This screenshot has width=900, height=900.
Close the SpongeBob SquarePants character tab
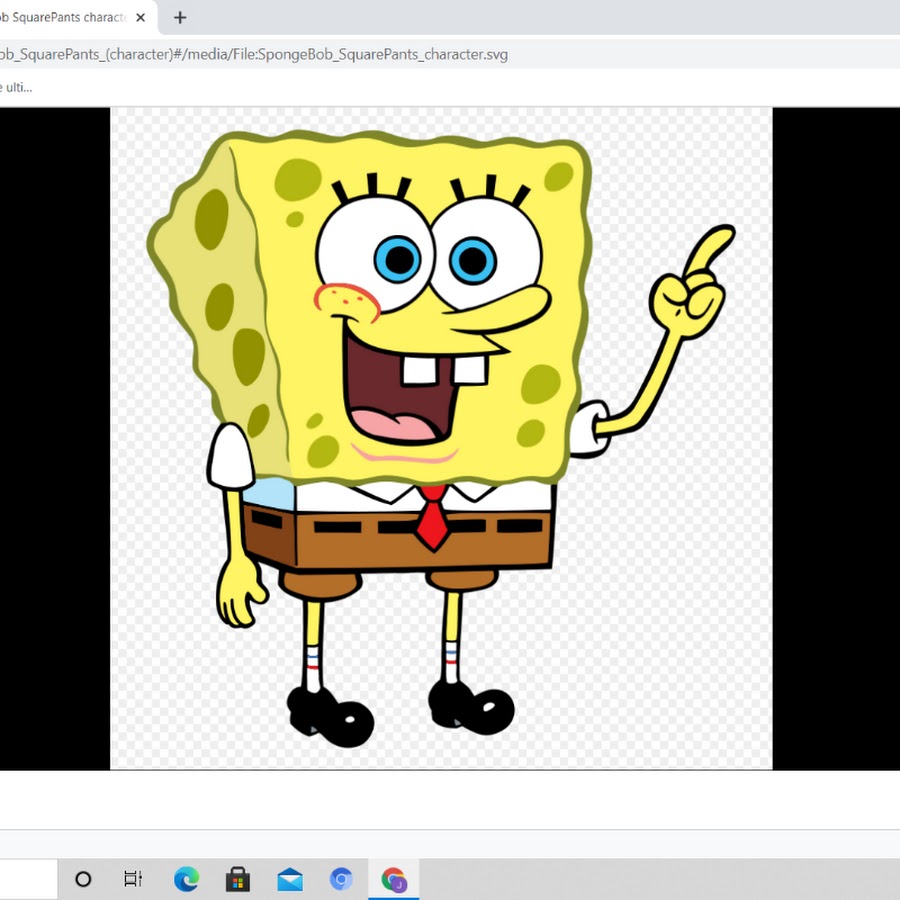[x=141, y=18]
